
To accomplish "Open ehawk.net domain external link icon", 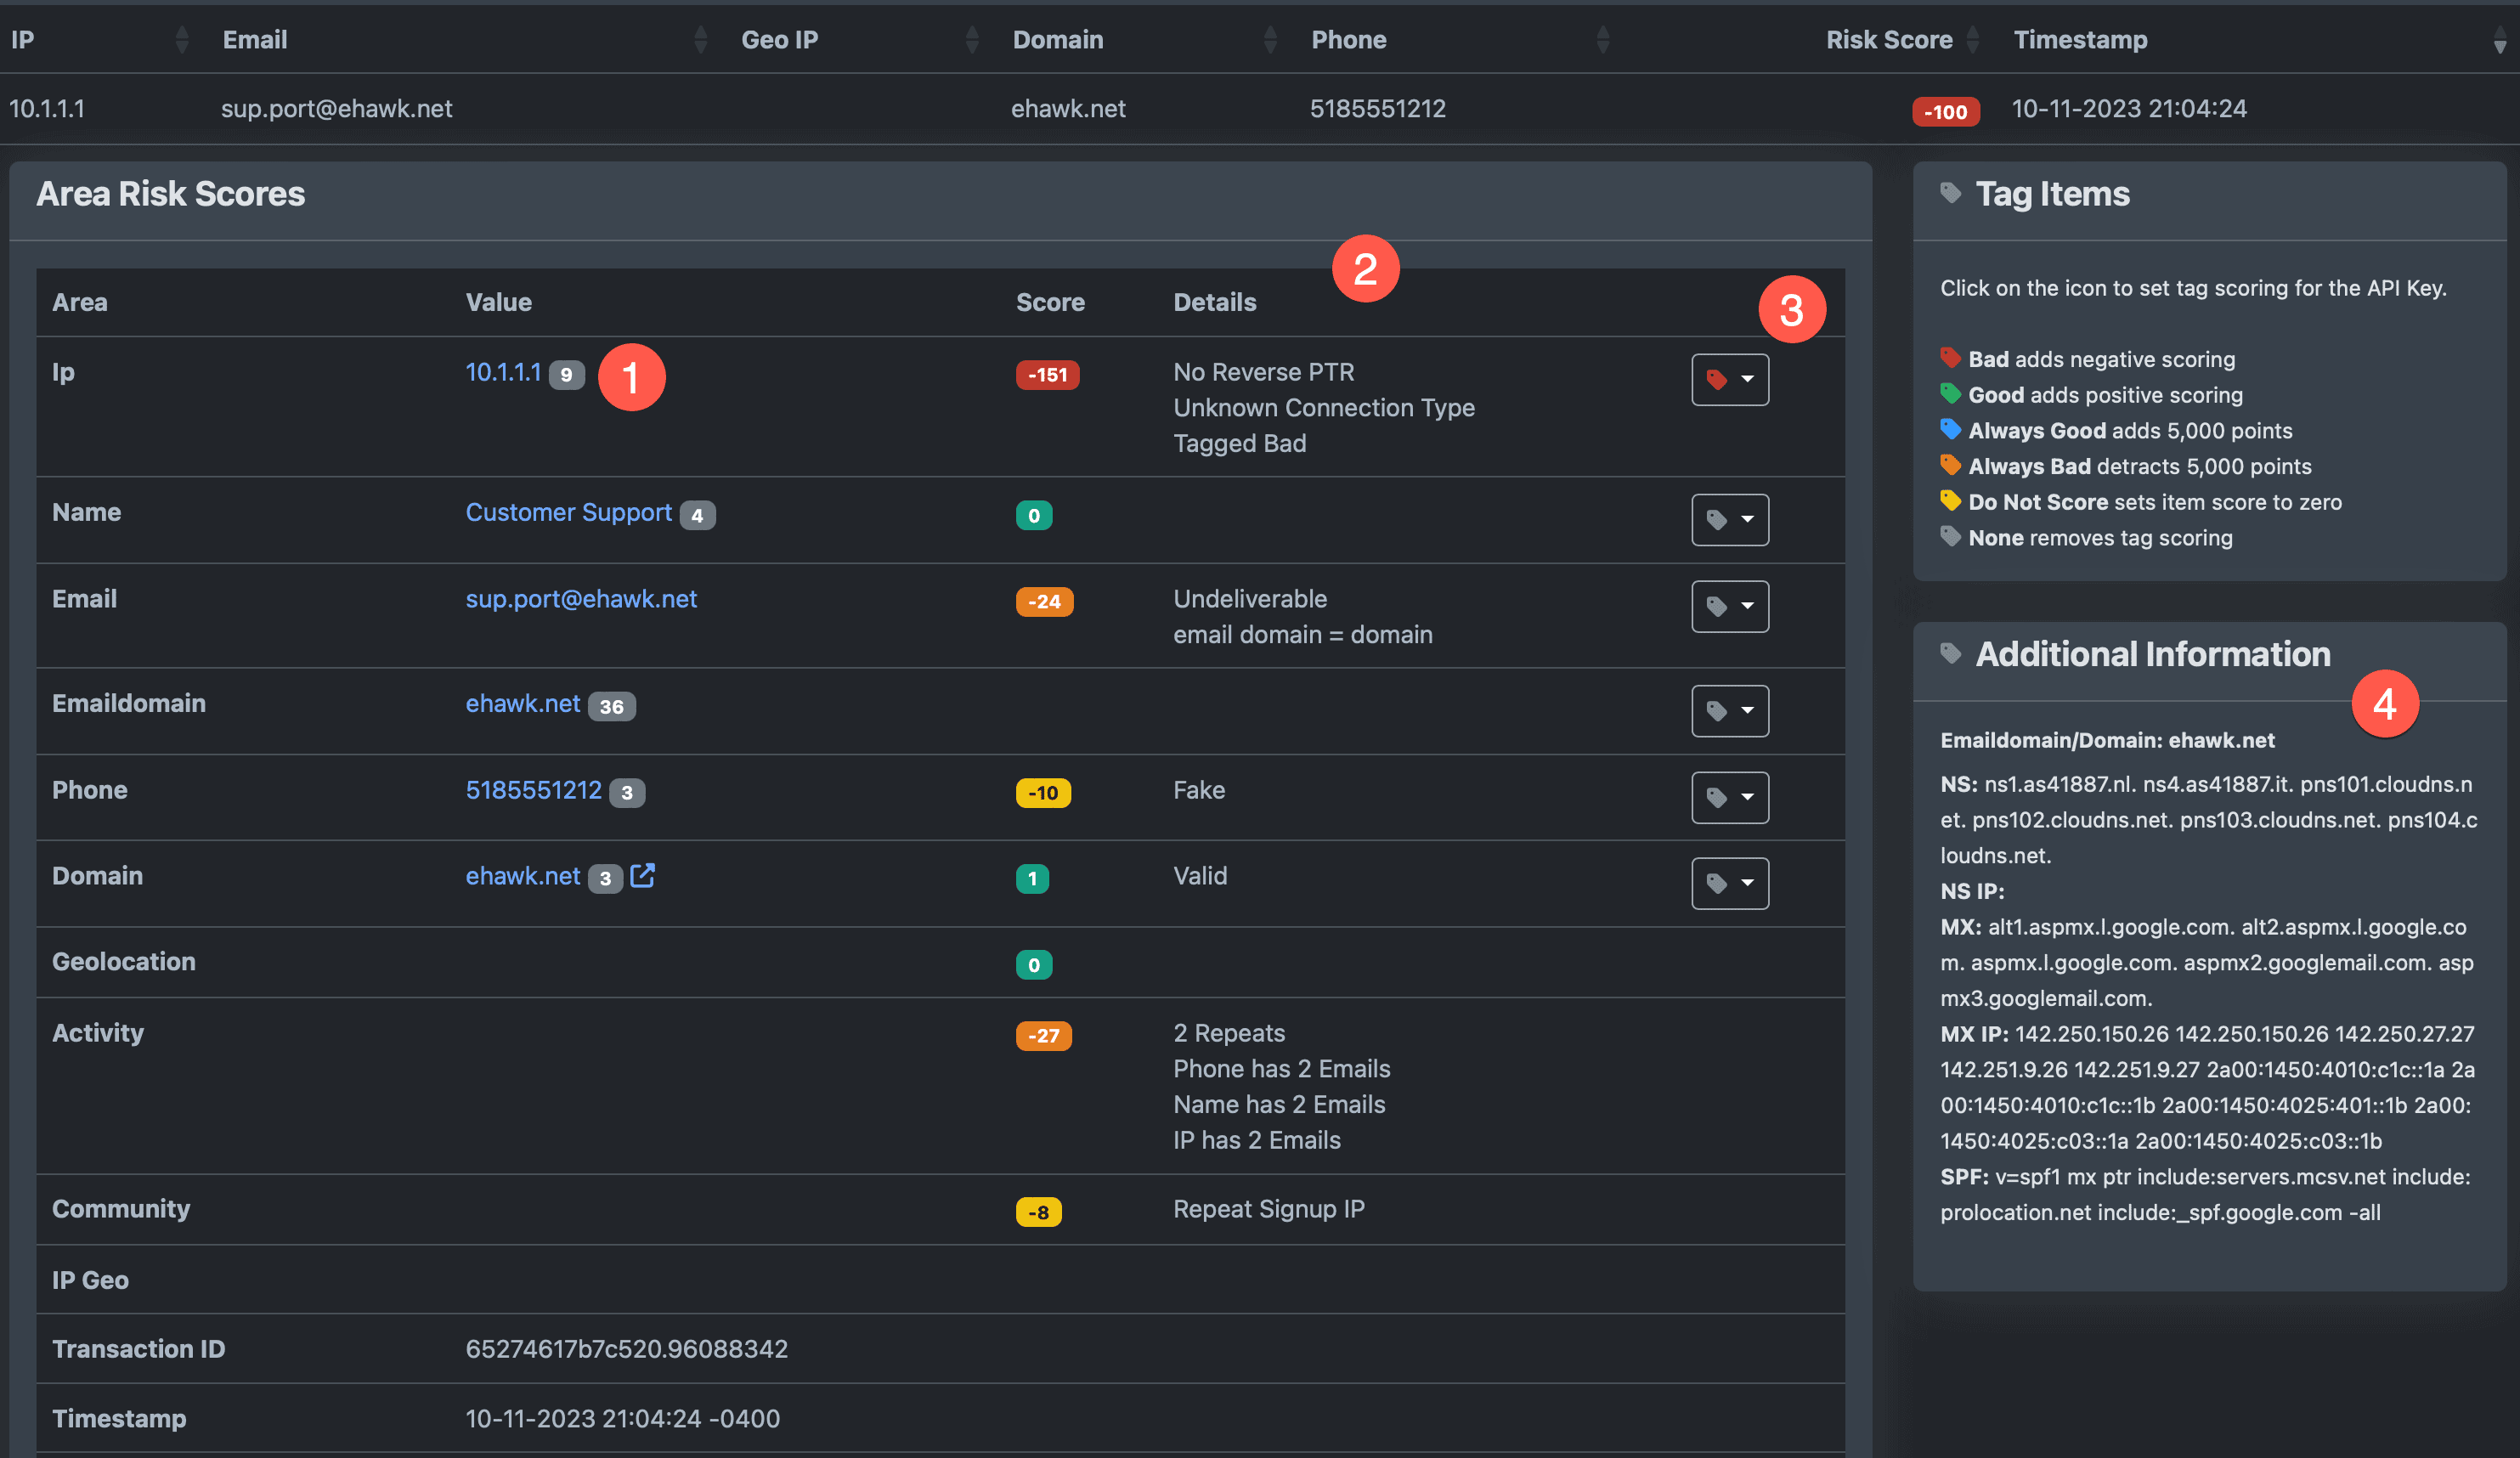I will (x=642, y=875).
